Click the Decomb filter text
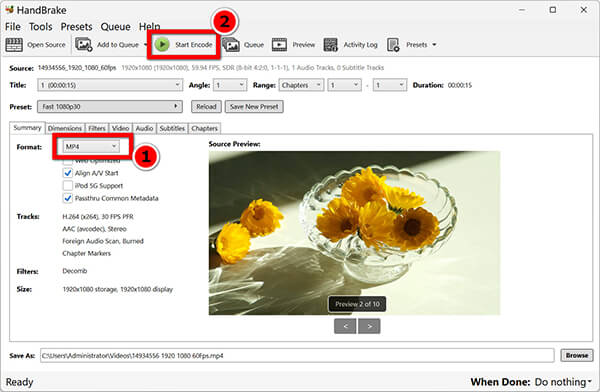This screenshot has width=600, height=392. tap(75, 271)
